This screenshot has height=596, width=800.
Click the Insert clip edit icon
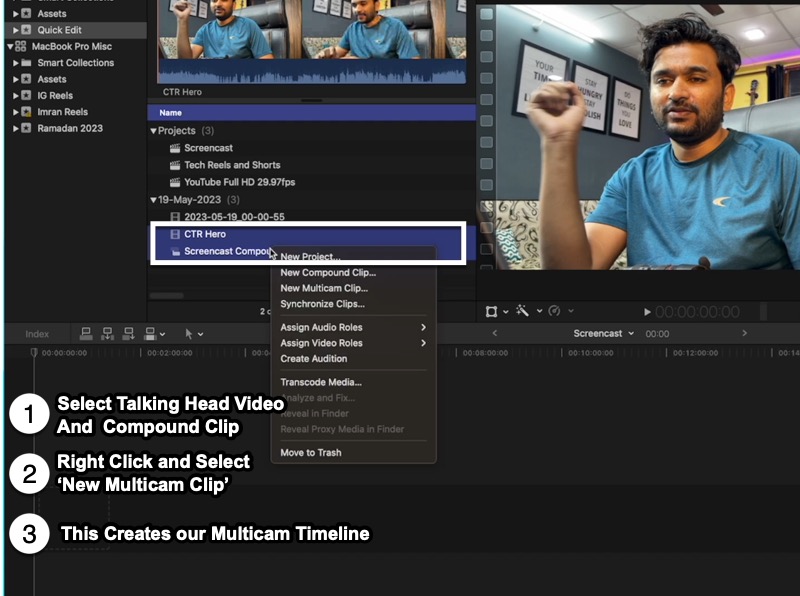(x=108, y=334)
